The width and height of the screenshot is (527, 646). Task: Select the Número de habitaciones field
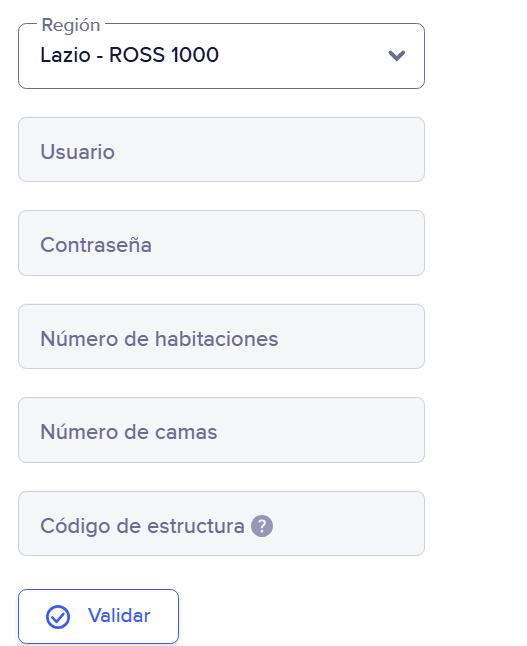click(x=221, y=337)
